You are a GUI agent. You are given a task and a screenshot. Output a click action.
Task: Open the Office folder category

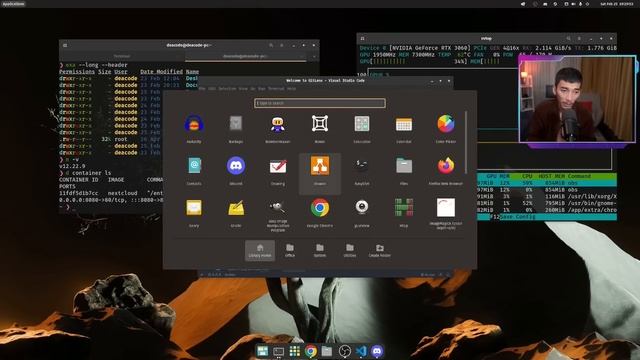point(290,250)
